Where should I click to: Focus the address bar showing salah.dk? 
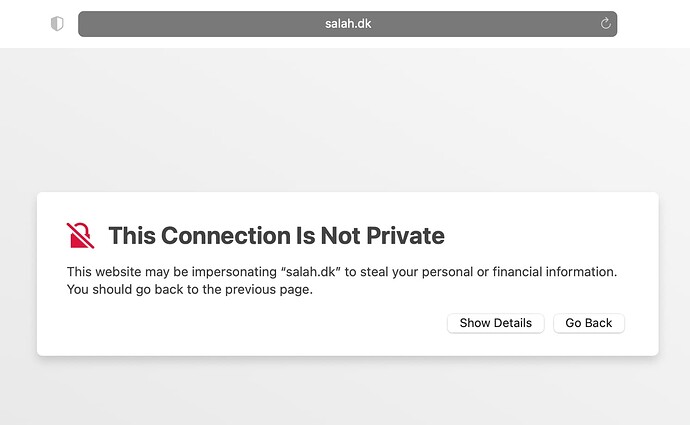347,24
